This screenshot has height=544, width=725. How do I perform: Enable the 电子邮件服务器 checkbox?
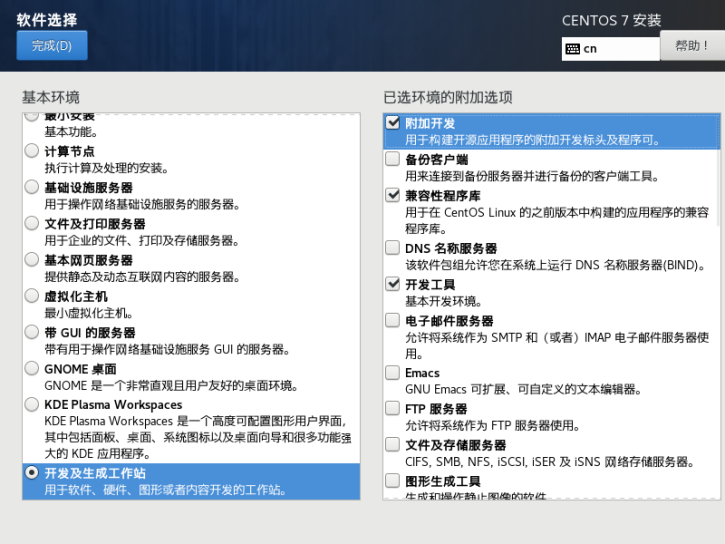pos(393,320)
